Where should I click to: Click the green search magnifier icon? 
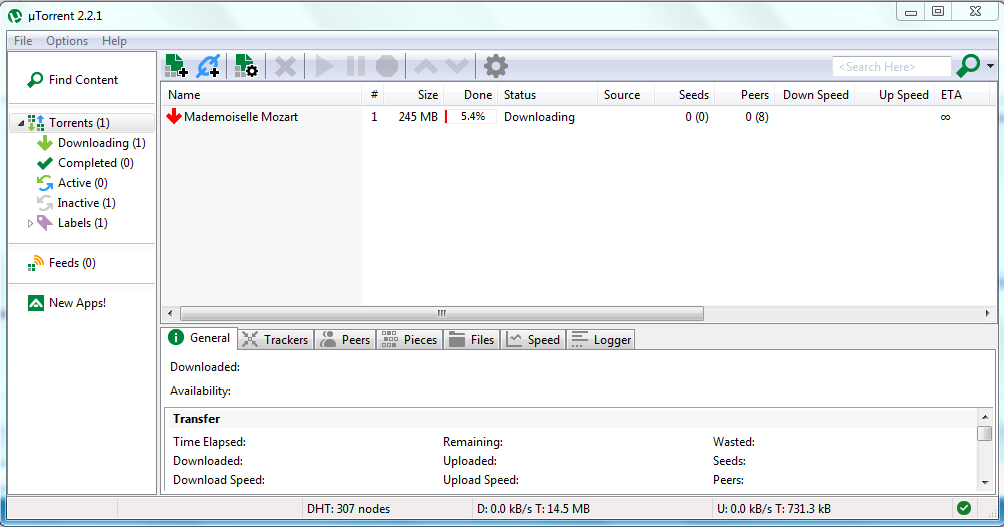tap(968, 65)
